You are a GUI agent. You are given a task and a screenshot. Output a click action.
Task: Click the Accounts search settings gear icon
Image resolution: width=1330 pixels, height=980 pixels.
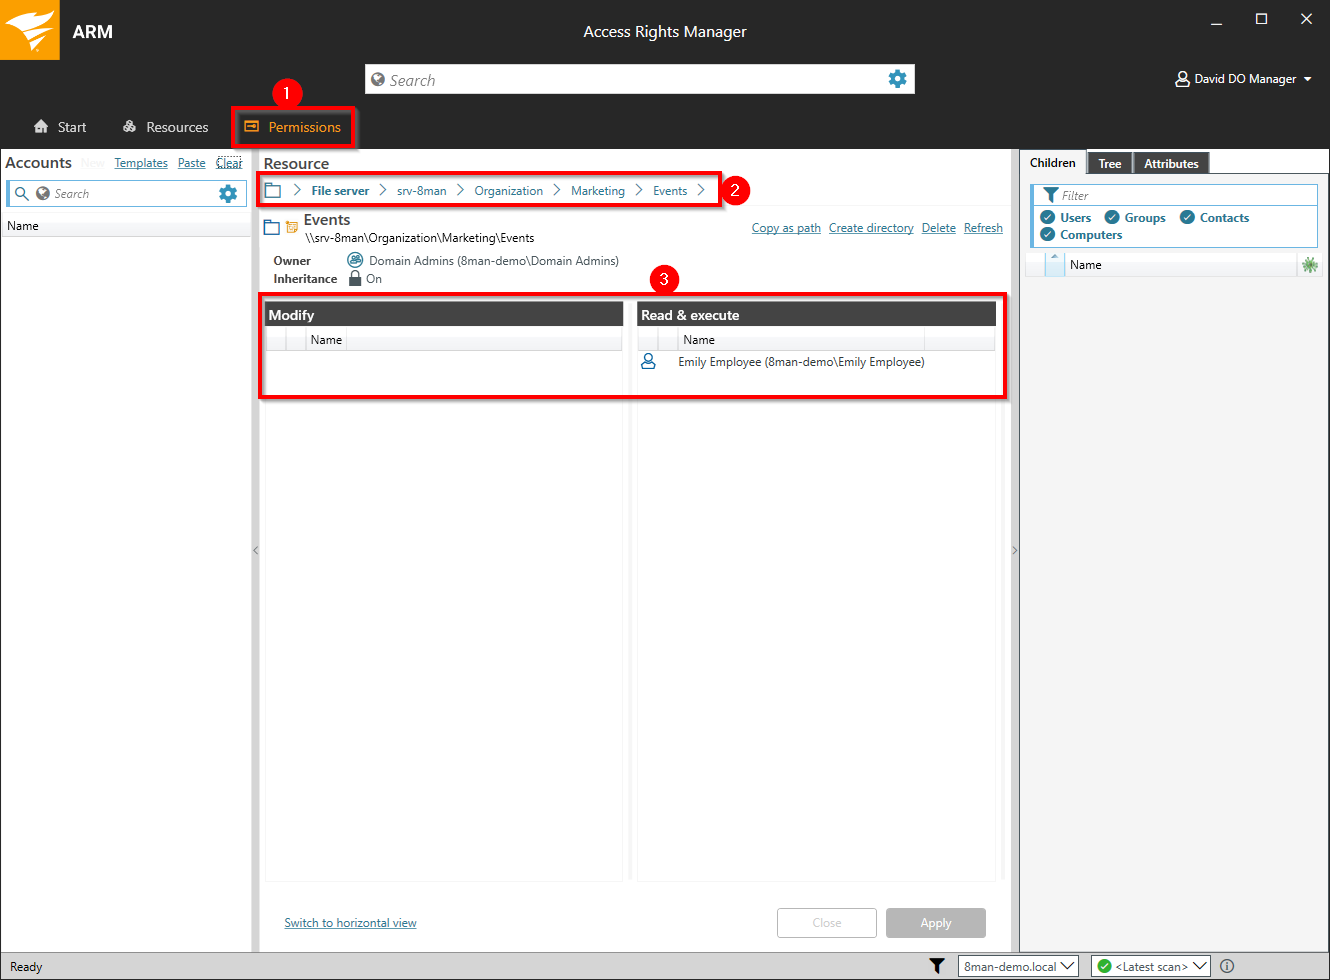pos(228,194)
